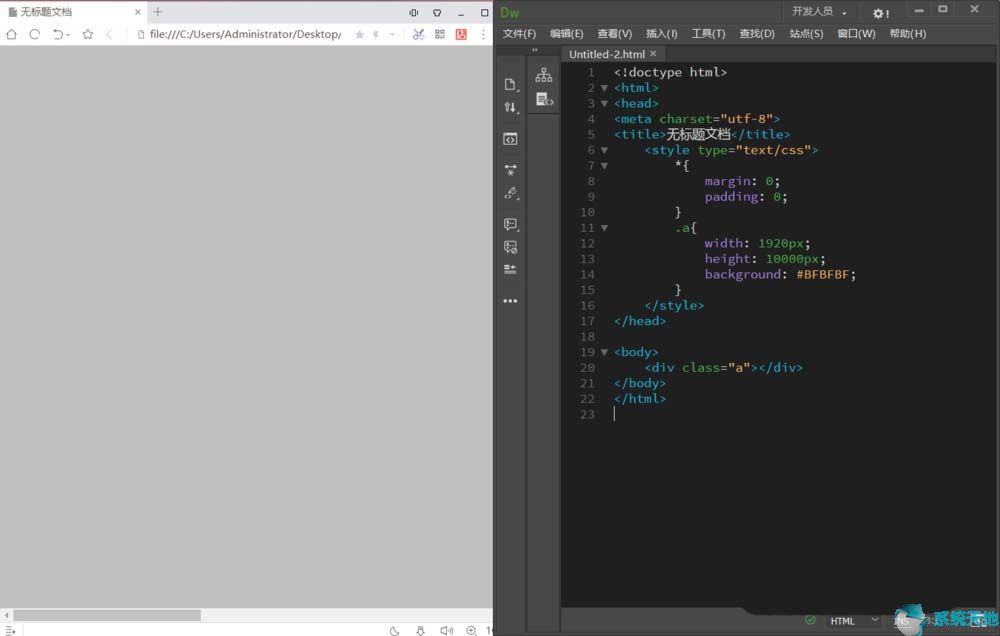Click the browser Back arrow

109,34
